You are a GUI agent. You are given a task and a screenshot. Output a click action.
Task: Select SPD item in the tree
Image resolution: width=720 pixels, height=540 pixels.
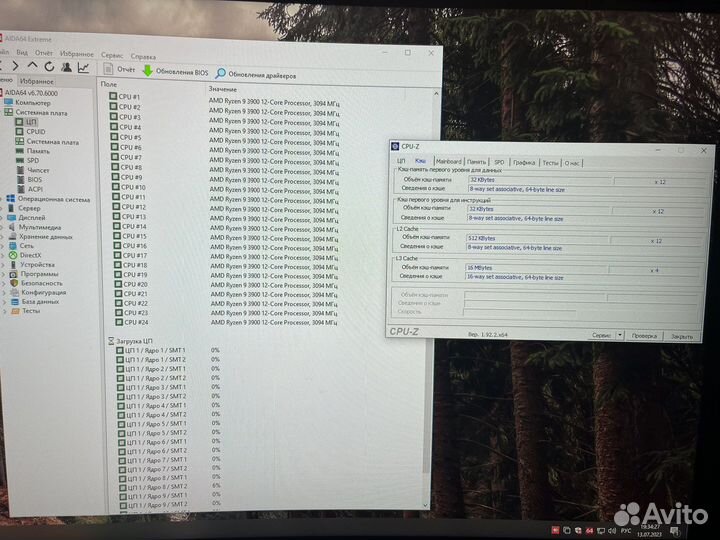click(33, 160)
